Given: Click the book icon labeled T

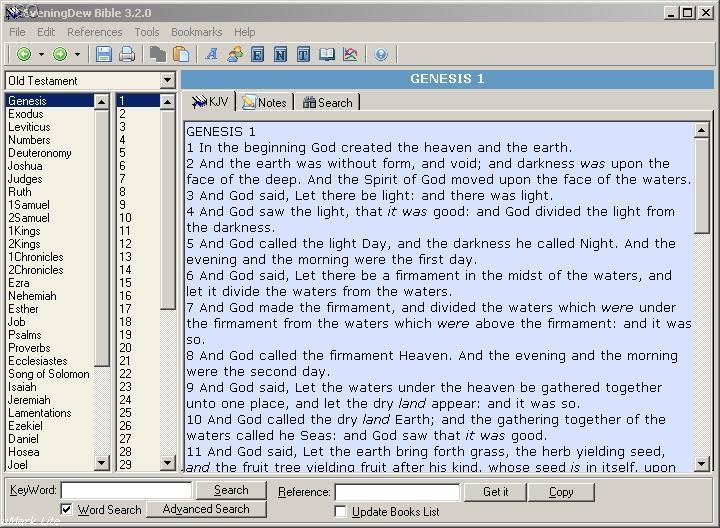Looking at the screenshot, I should coord(304,55).
